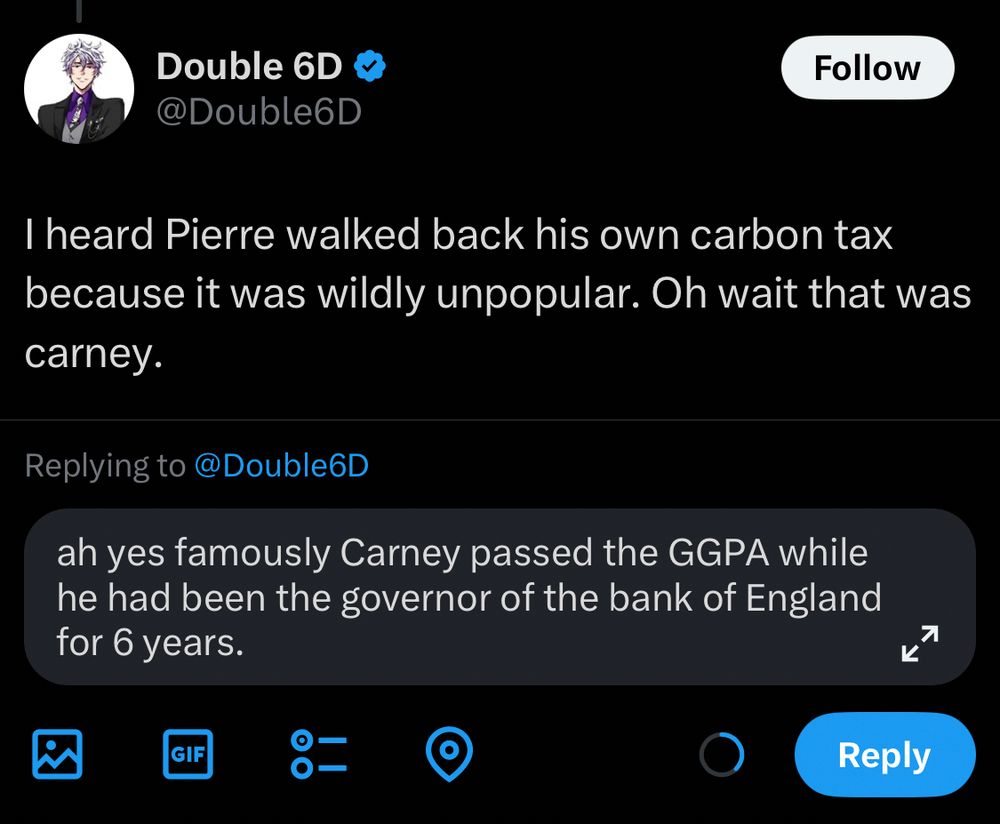Open the GIF picker
The height and width of the screenshot is (824, 1000).
click(x=188, y=754)
